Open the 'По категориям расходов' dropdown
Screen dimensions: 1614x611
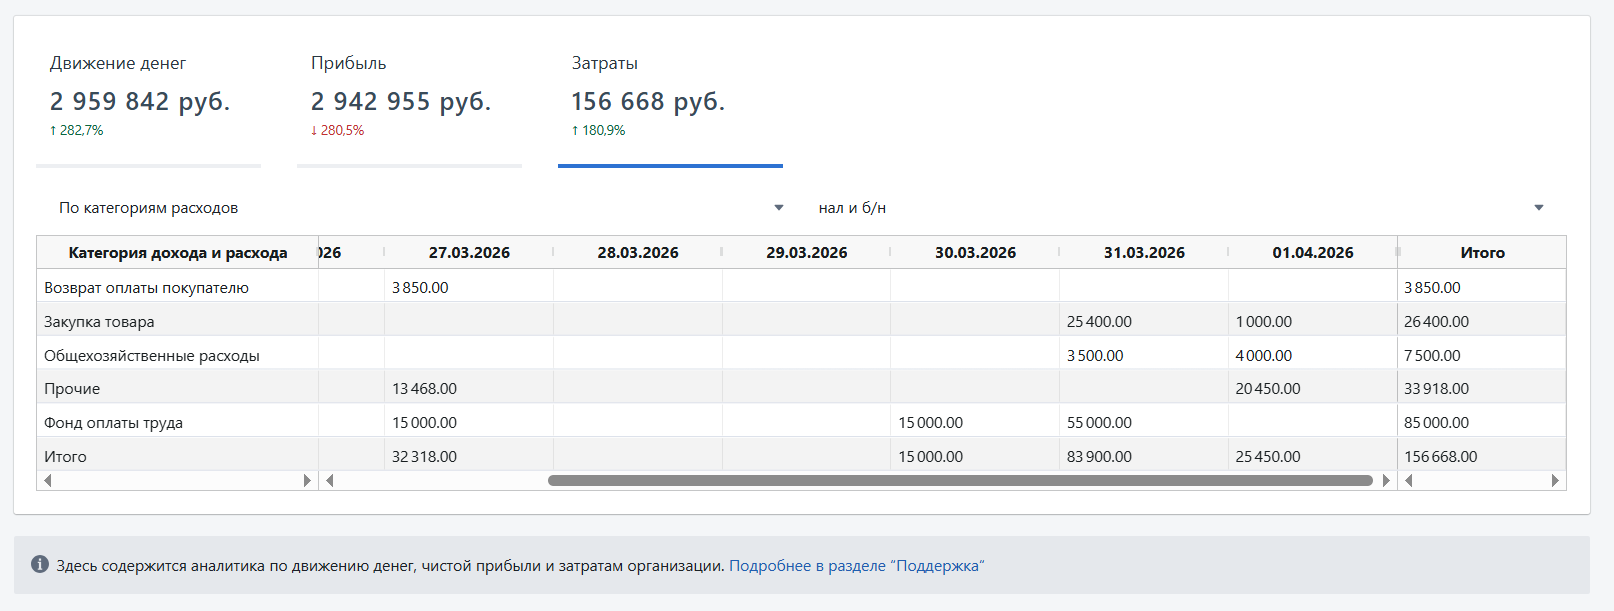point(420,208)
